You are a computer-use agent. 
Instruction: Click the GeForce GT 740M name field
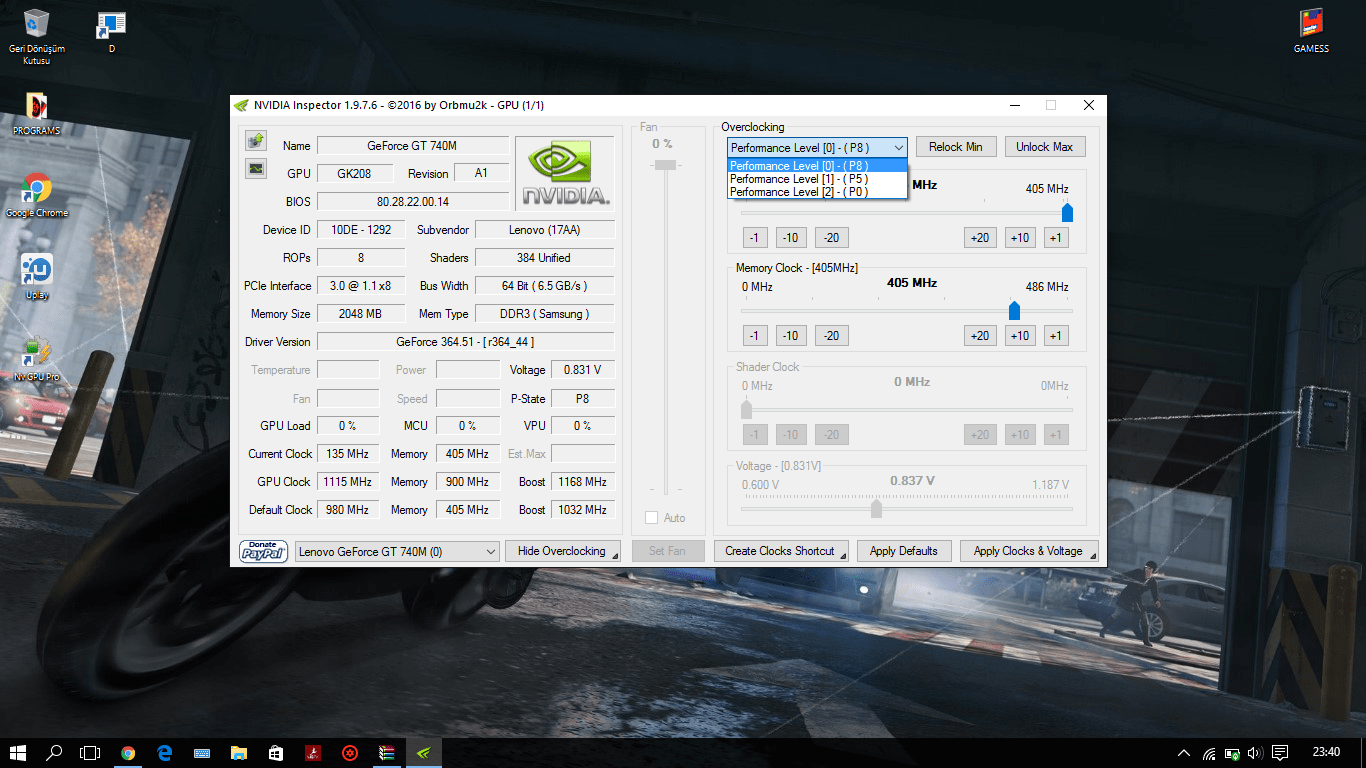click(412, 146)
